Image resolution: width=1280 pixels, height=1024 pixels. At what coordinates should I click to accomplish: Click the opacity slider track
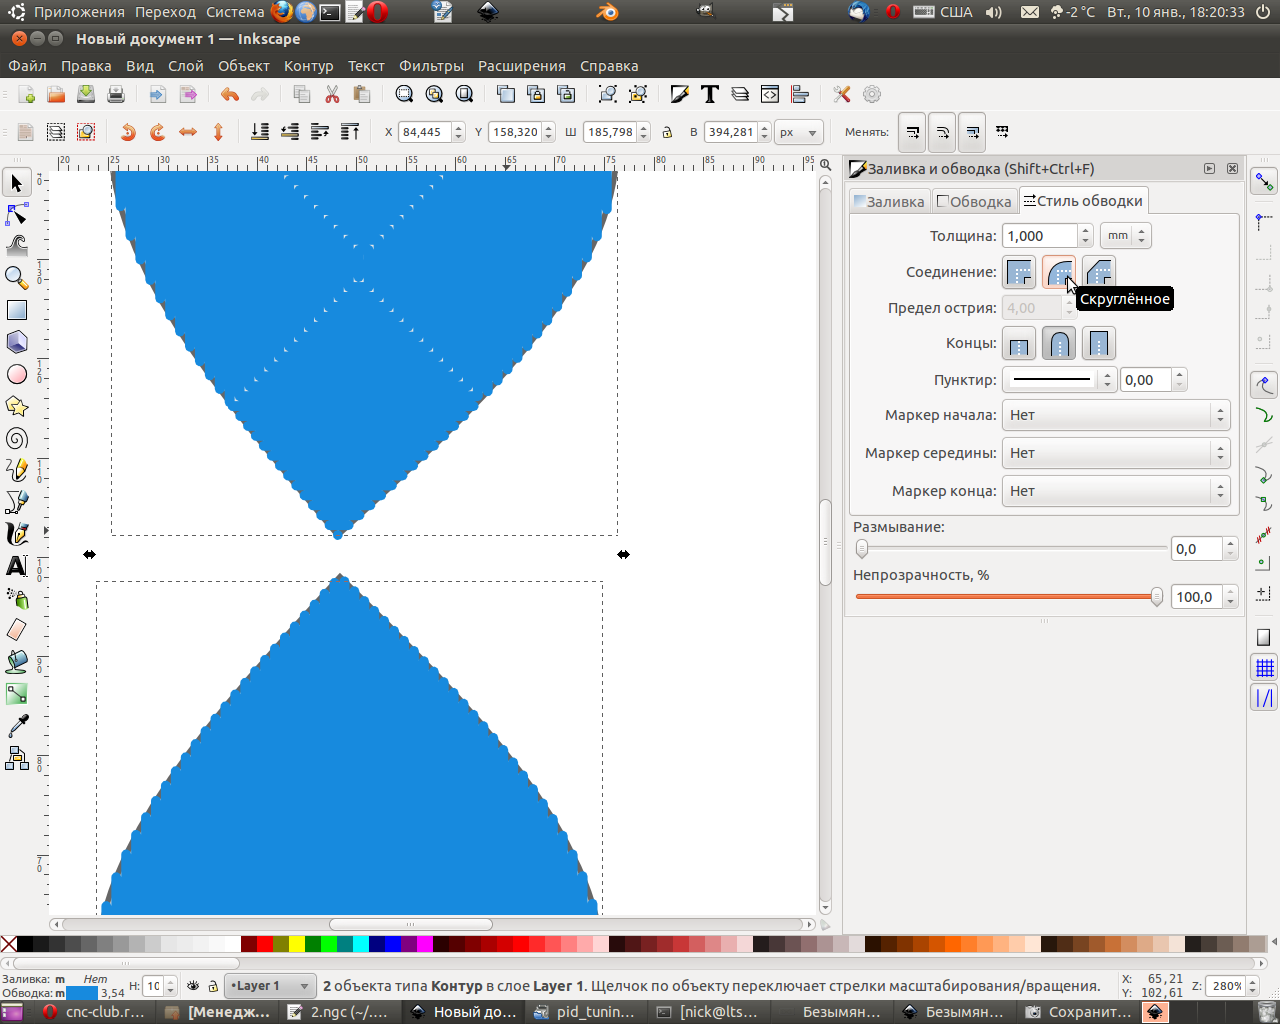tap(1009, 597)
